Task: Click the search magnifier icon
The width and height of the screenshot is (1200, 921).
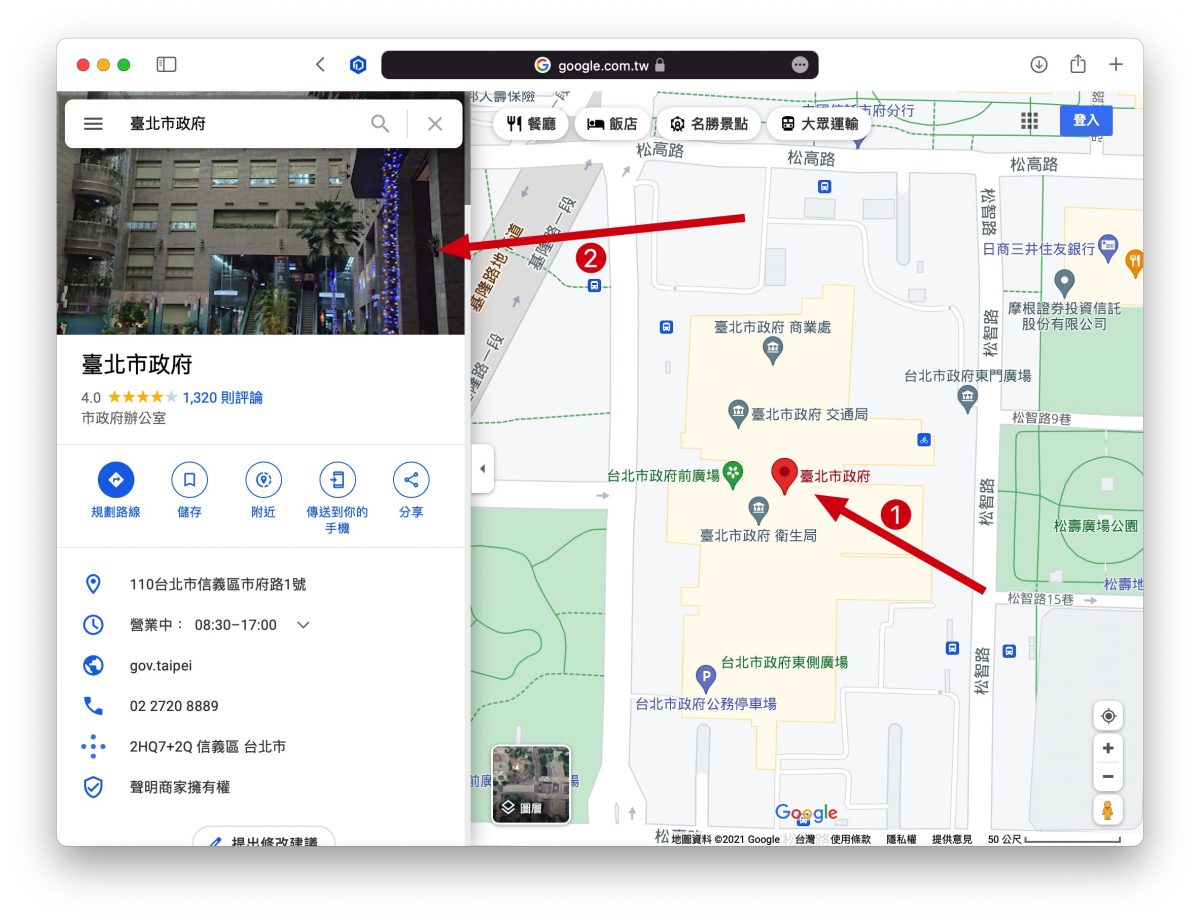Action: click(380, 124)
